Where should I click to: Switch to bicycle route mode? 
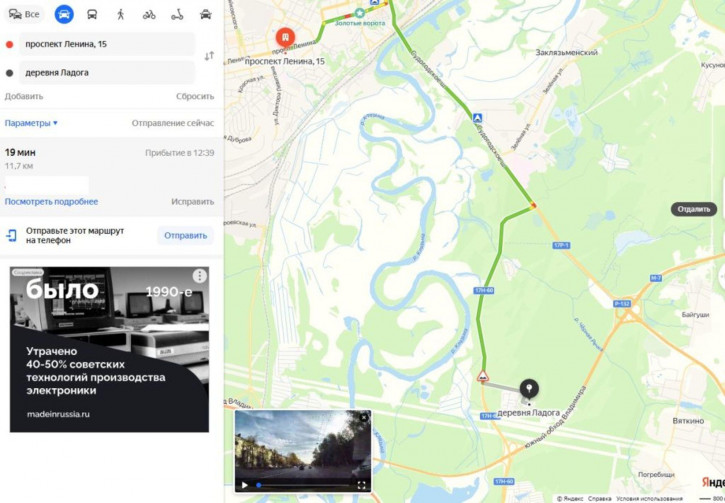click(x=149, y=14)
